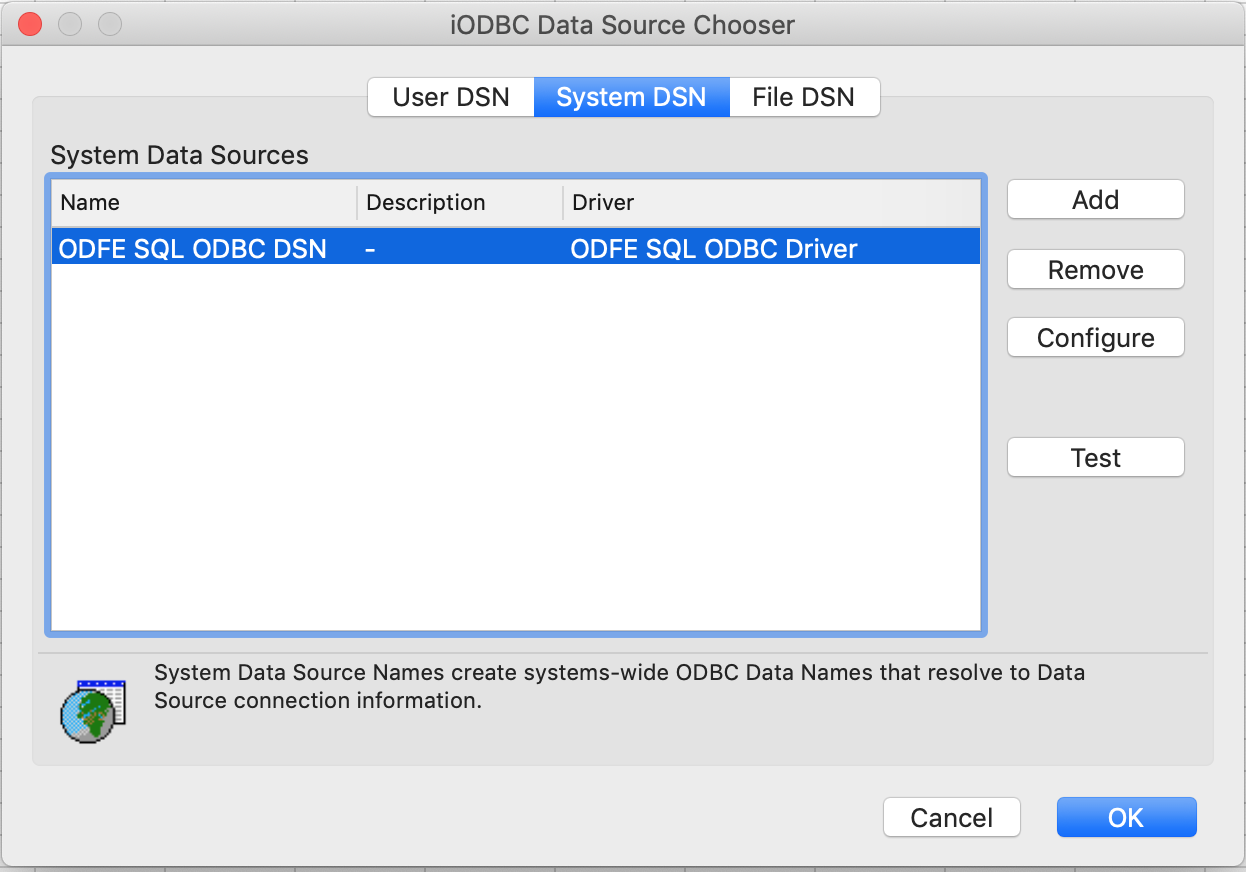
Task: Close the window with red button
Action: point(30,24)
